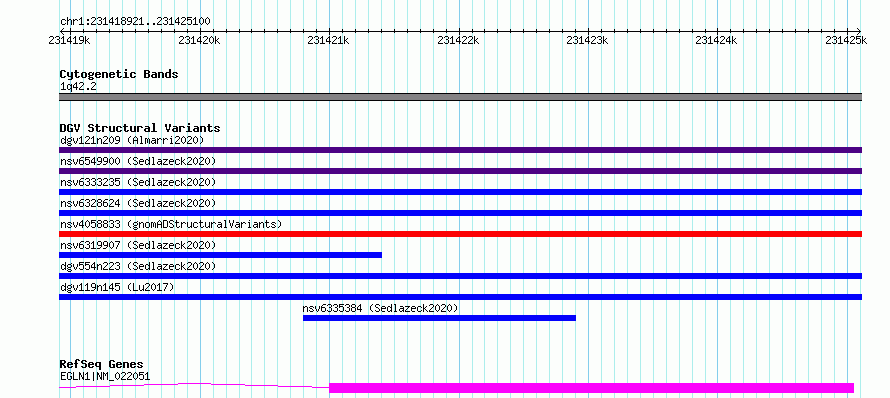
Task: Open the dgv119n145 (Lu2017) label
Action: pyautogui.click(x=117, y=287)
